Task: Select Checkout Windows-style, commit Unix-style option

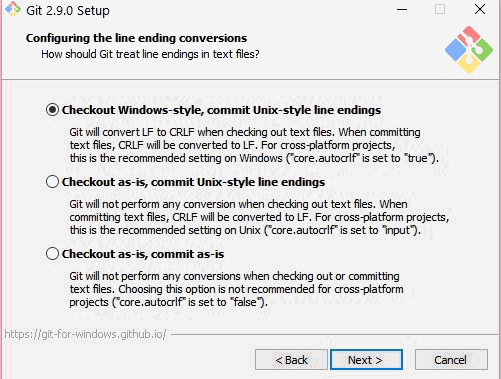Action: click(x=52, y=110)
